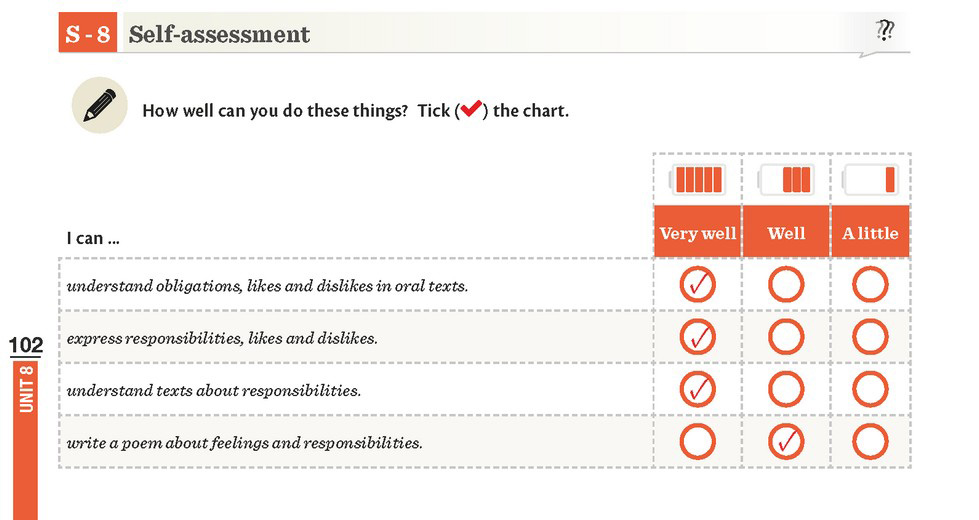Click the Very well column header

pyautogui.click(x=697, y=232)
